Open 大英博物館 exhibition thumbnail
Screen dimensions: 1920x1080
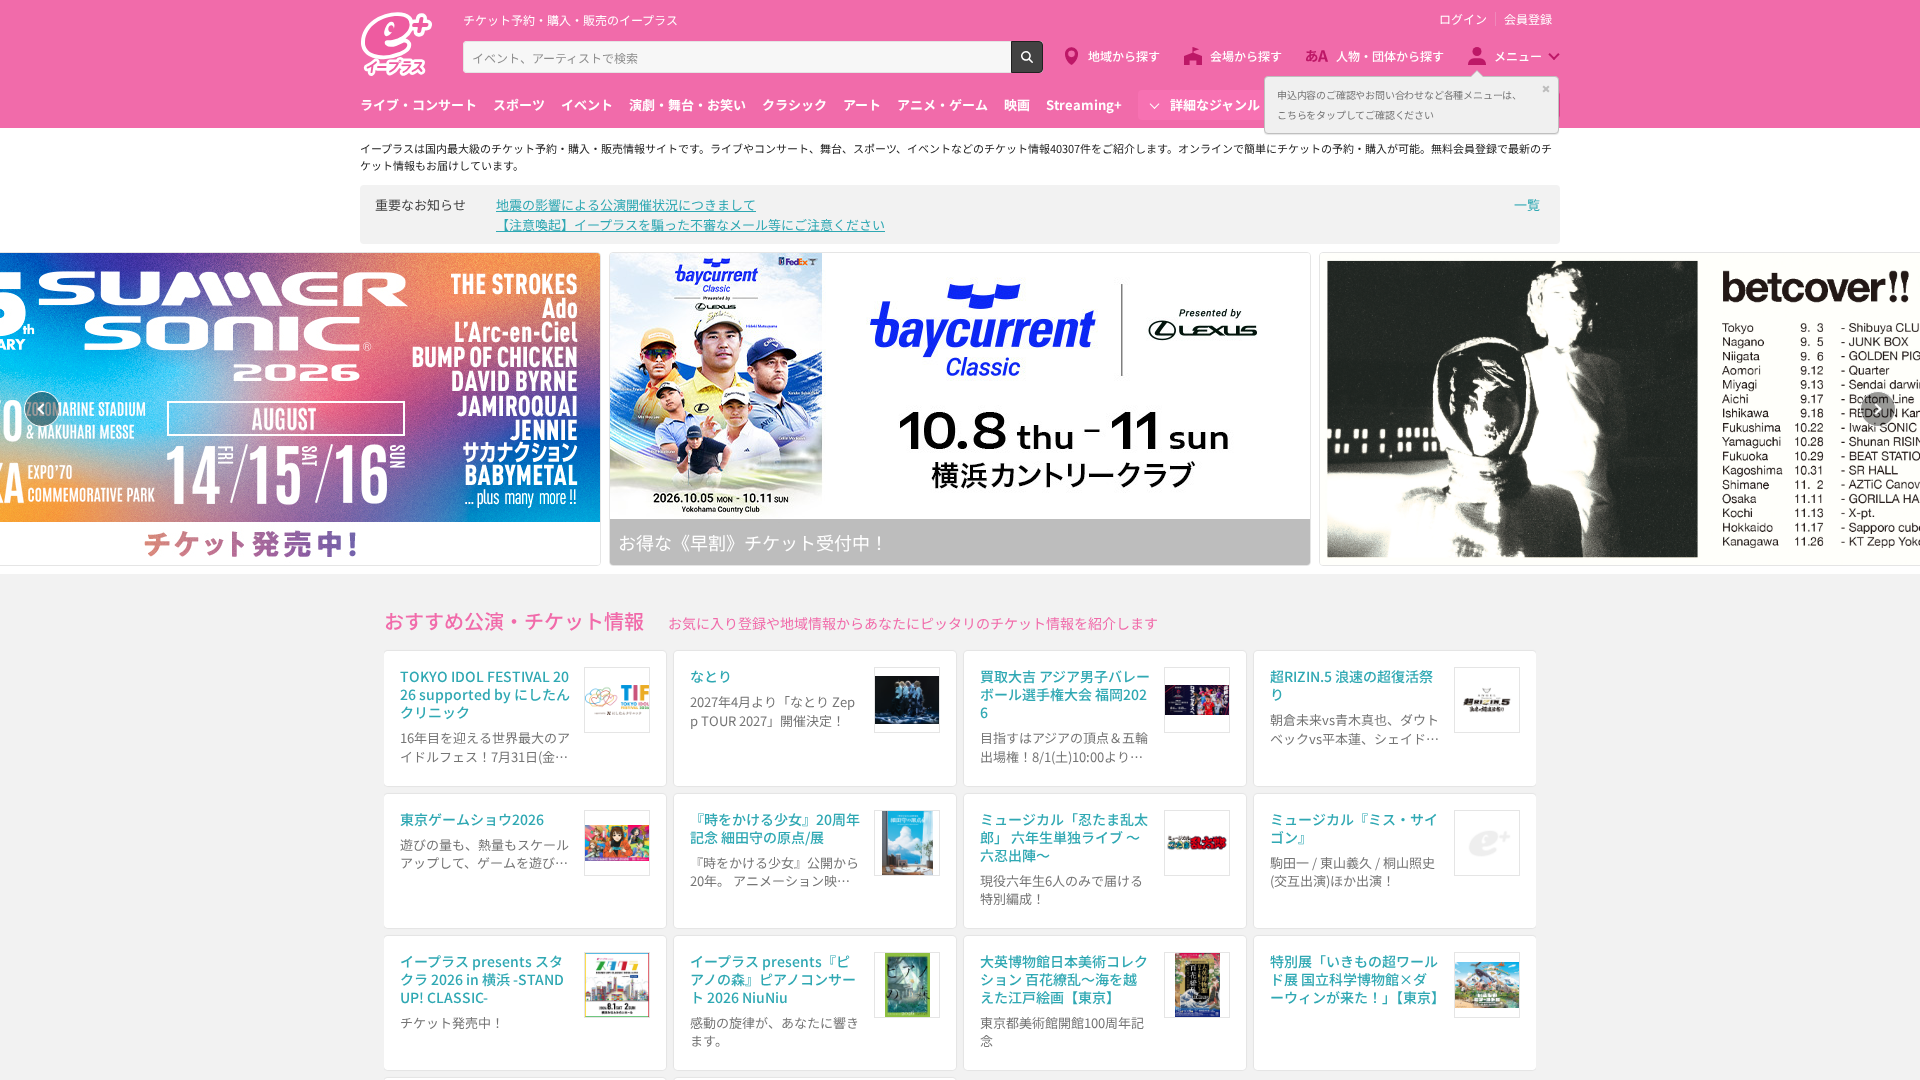(x=1197, y=985)
